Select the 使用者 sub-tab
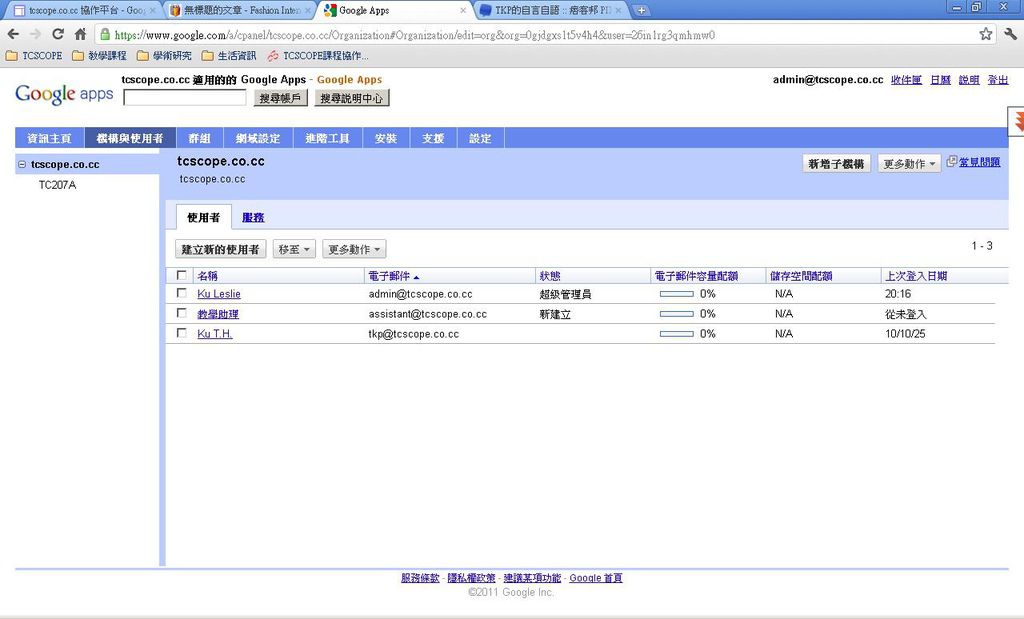The image size is (1024, 619). (204, 217)
